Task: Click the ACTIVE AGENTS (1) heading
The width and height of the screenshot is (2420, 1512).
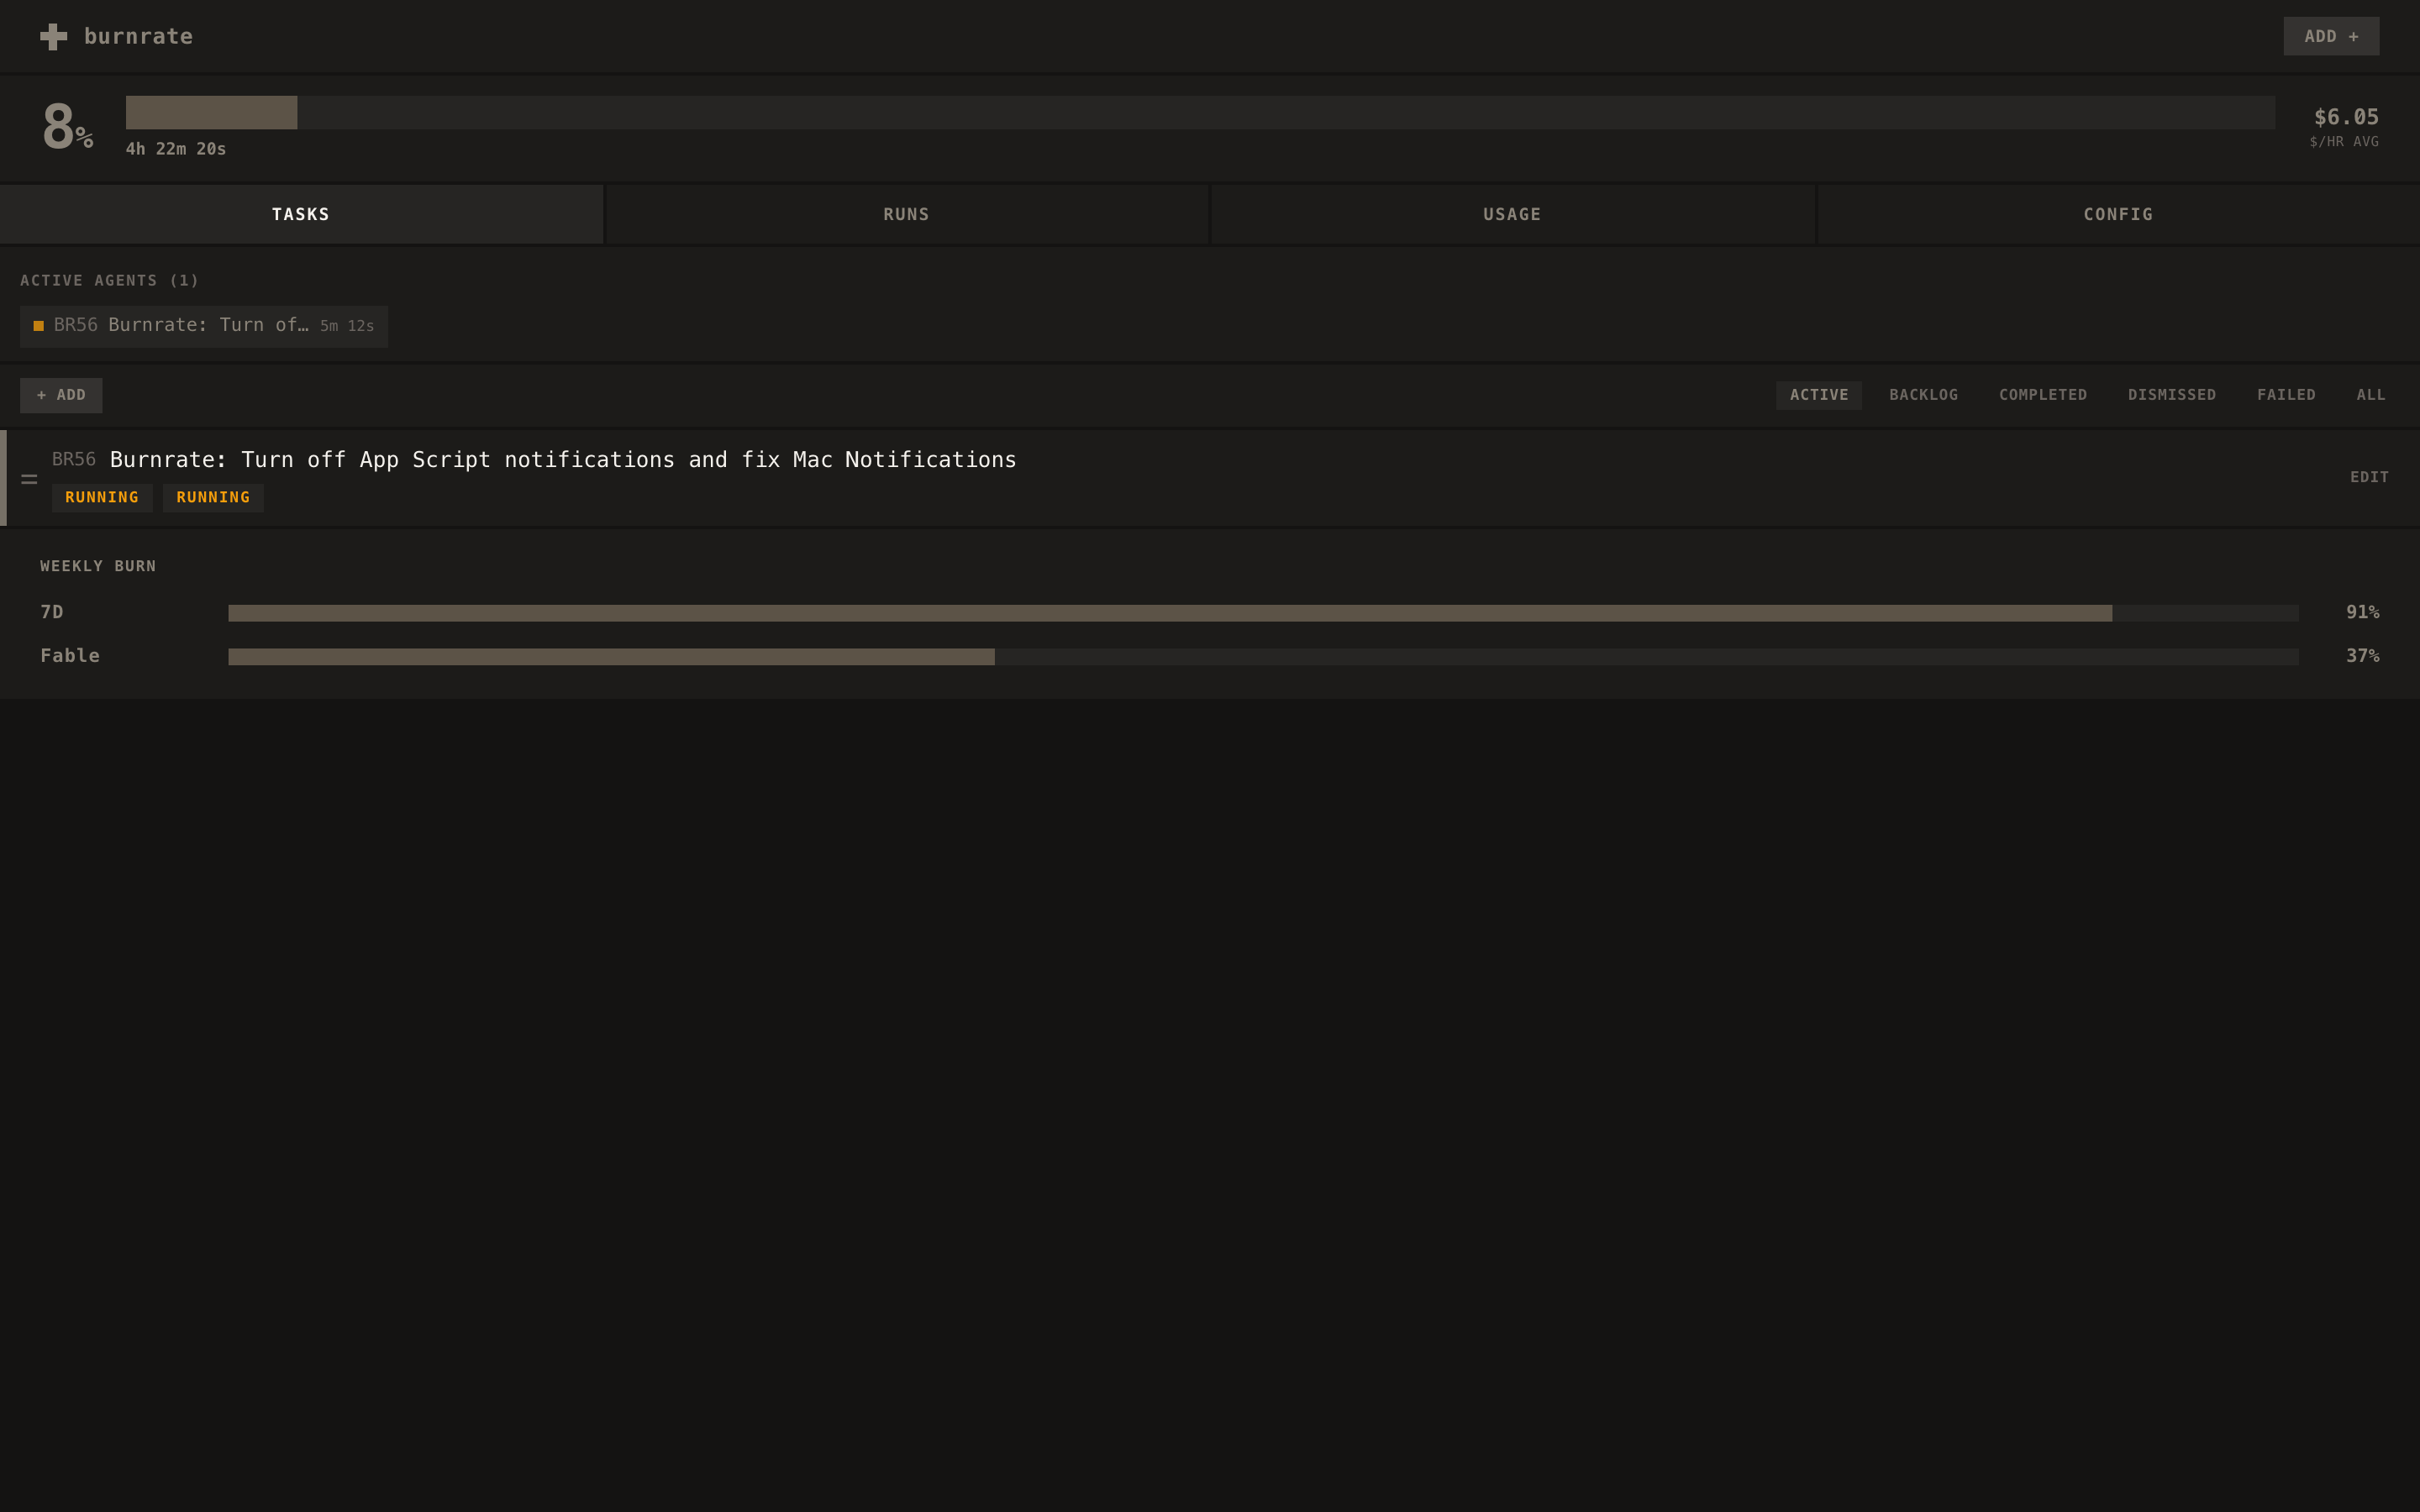Action: tap(110, 280)
